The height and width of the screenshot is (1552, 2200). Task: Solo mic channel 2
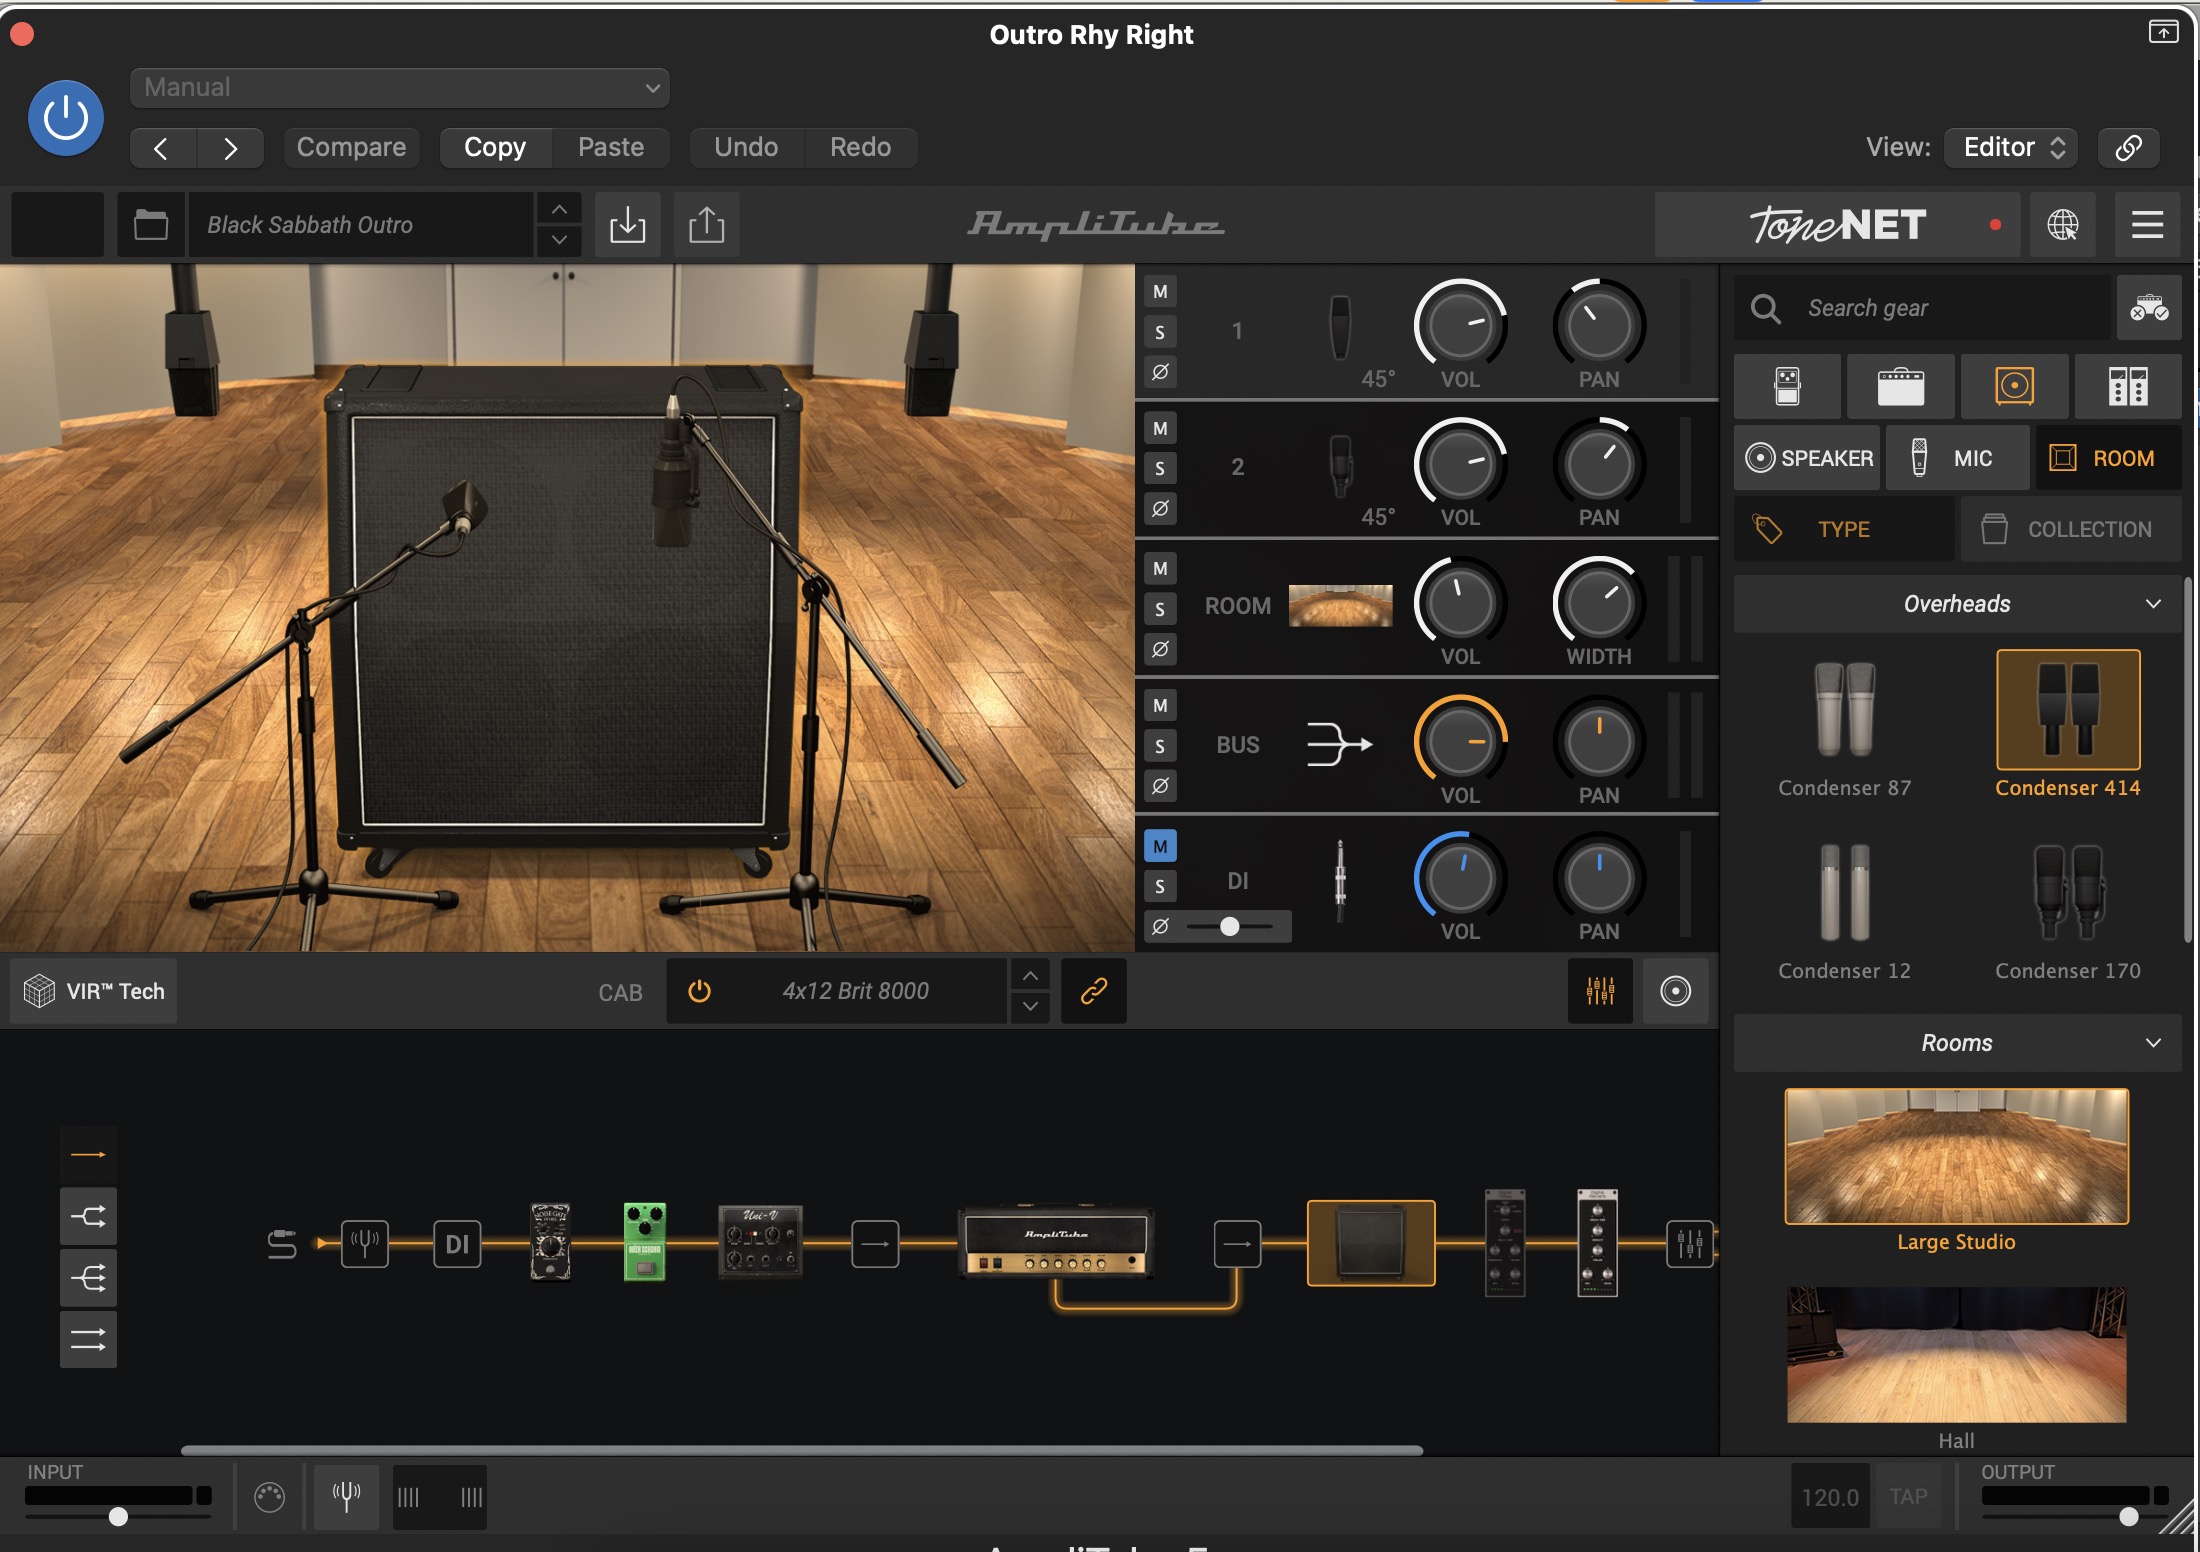pyautogui.click(x=1160, y=469)
